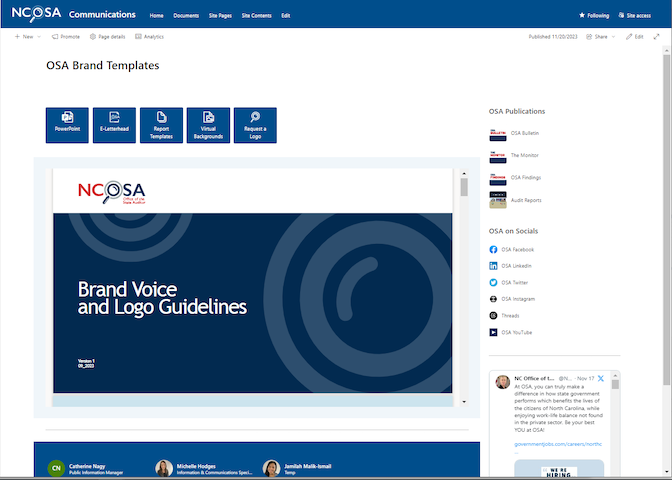Open the OSA Bulletin publication thumbnail
Viewport: 672px width, 480px height.
tap(498, 133)
